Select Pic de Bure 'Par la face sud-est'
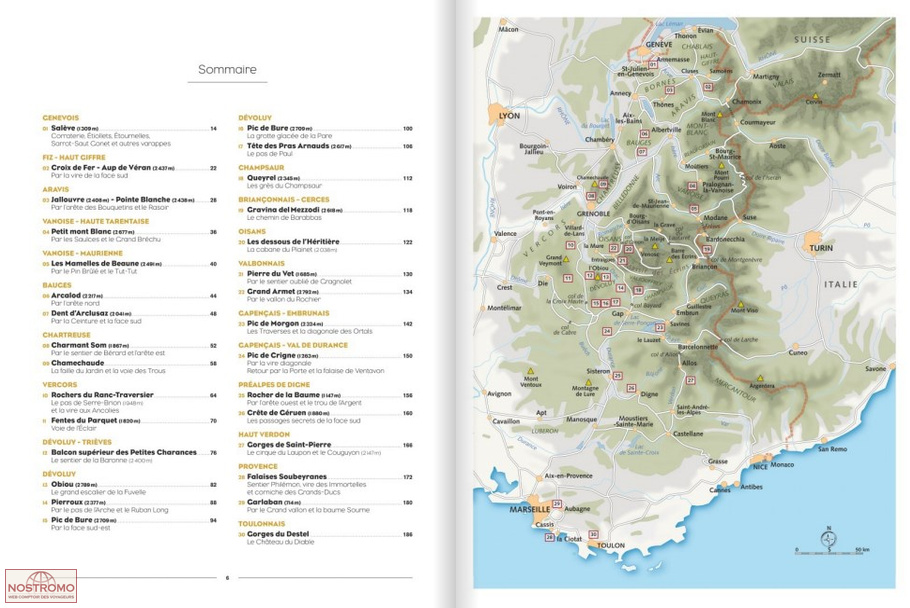The image size is (910, 608). click(129, 524)
